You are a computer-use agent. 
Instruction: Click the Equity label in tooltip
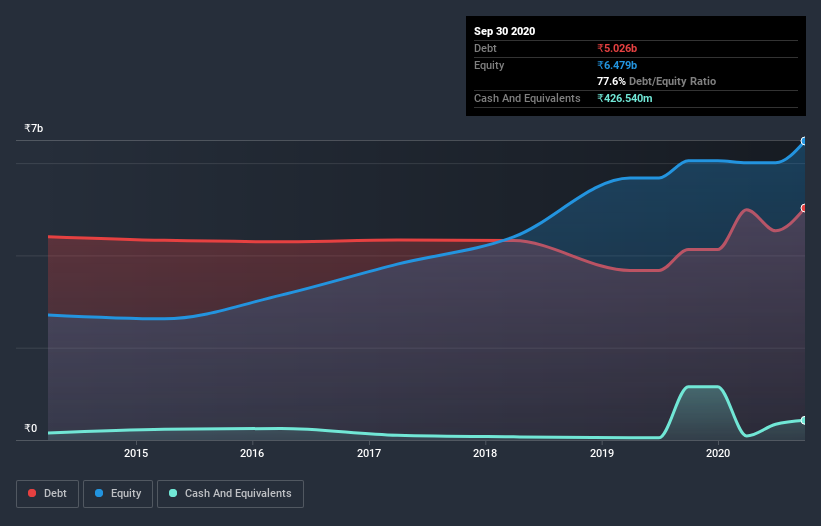tap(489, 65)
